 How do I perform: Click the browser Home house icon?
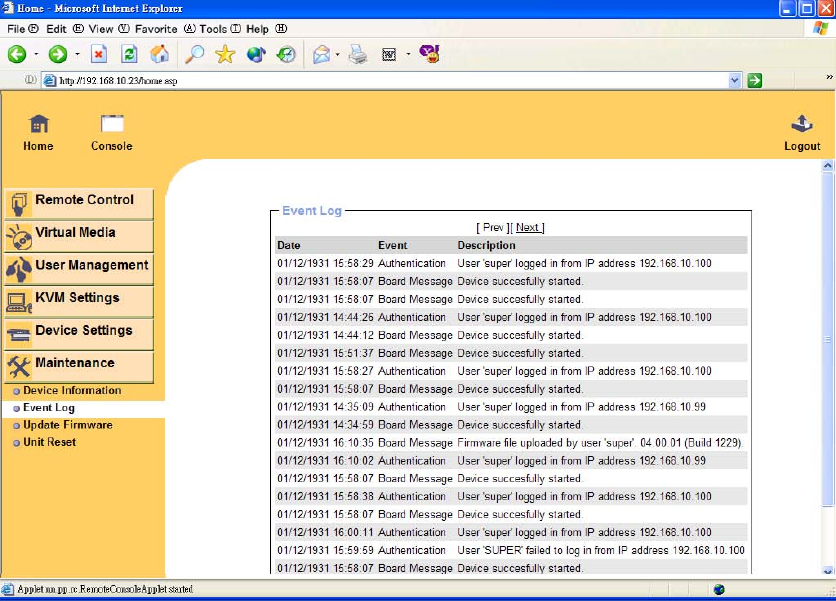pos(159,55)
